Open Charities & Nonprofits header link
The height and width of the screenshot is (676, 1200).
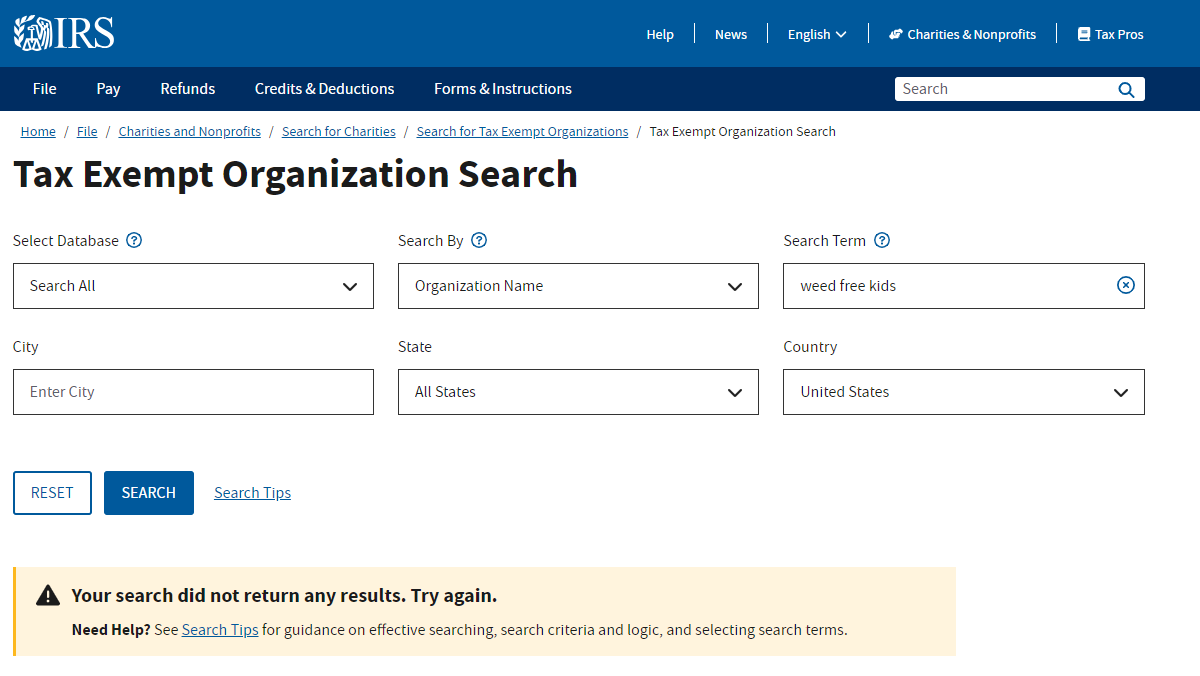coord(962,34)
